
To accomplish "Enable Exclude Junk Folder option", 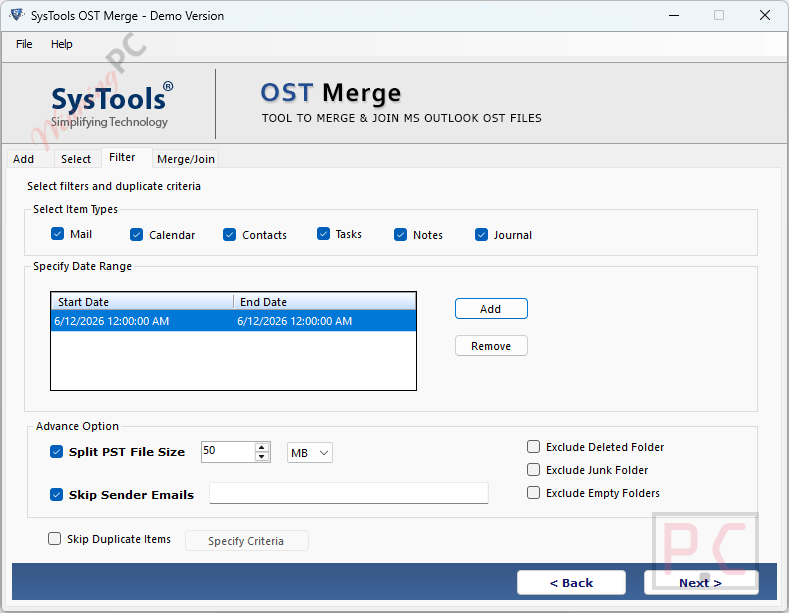I will (x=533, y=470).
